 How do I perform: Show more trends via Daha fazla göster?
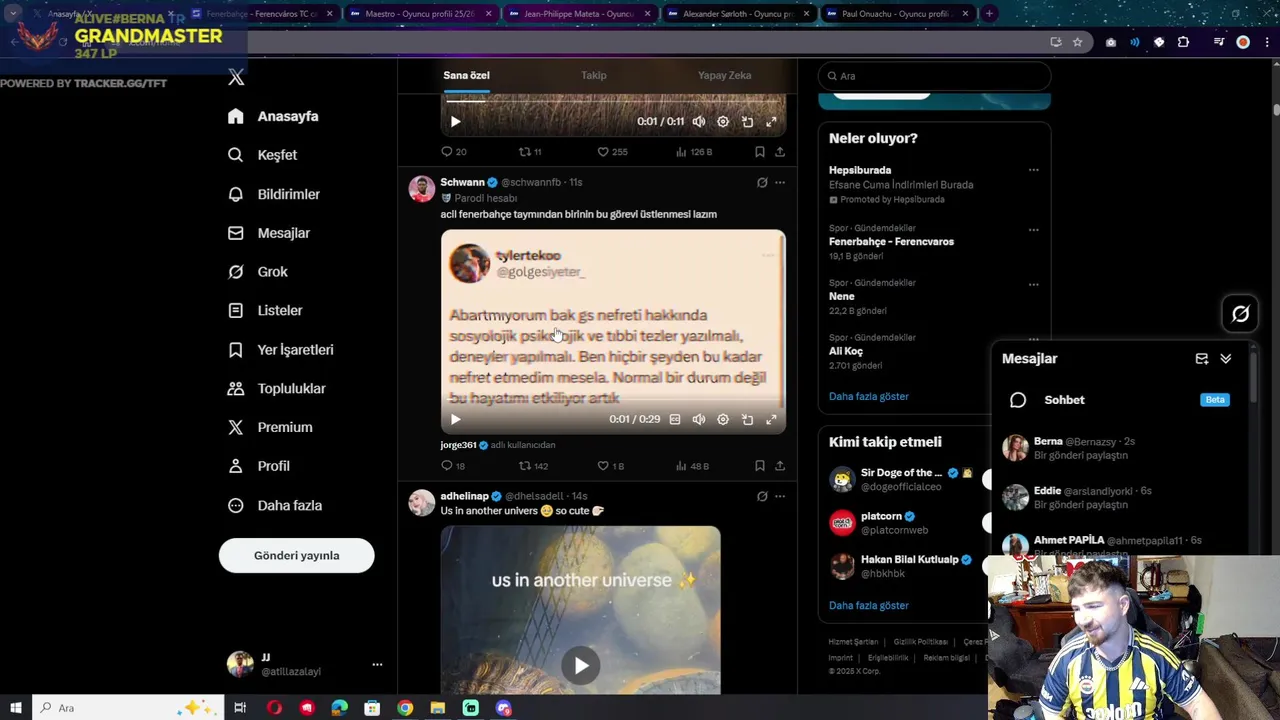[x=869, y=397]
